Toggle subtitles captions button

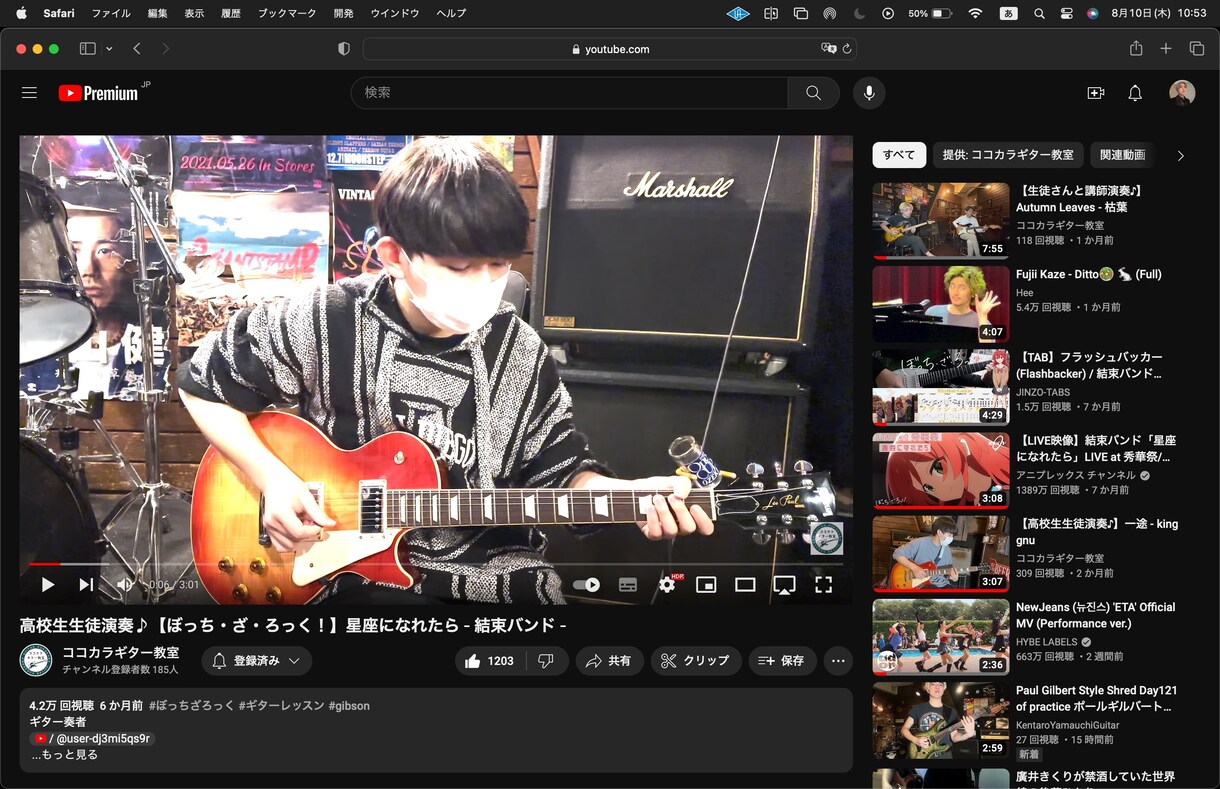coord(628,585)
